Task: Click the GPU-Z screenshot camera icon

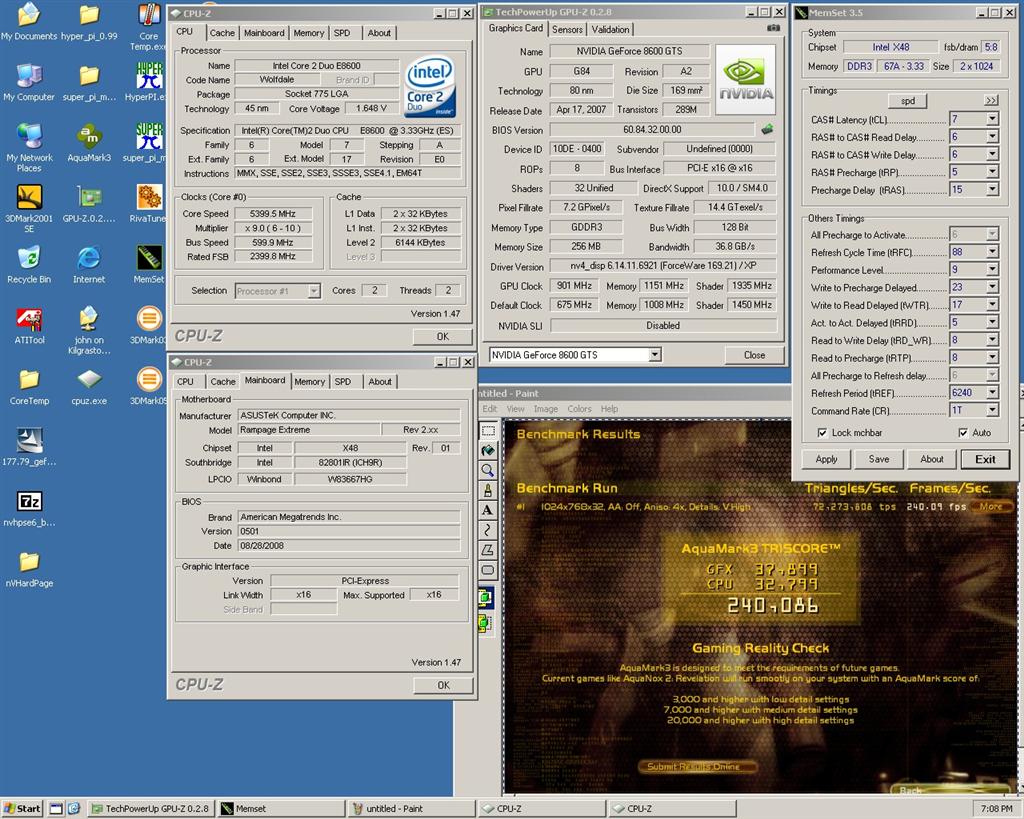Action: pyautogui.click(x=773, y=28)
